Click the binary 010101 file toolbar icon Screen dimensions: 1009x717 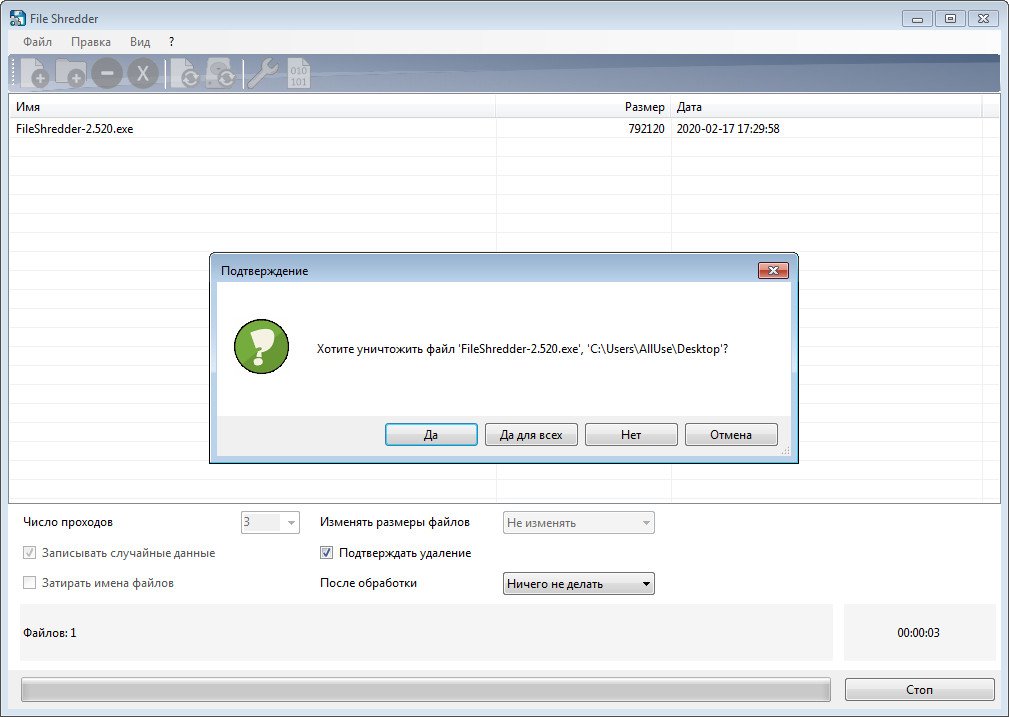click(298, 73)
